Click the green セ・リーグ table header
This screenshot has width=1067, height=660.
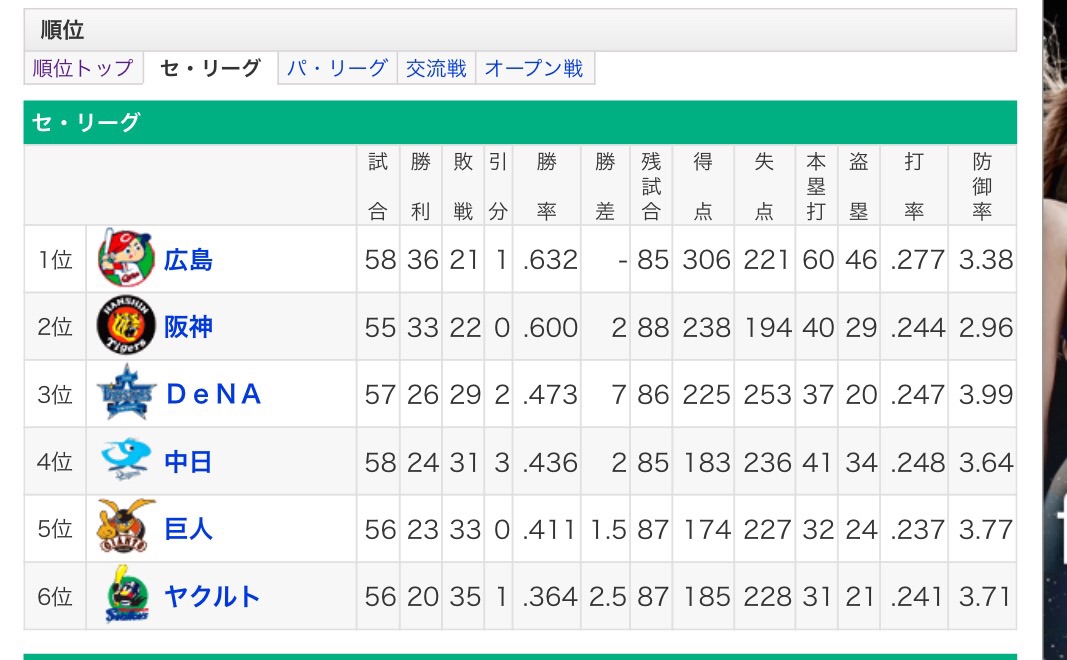520,123
